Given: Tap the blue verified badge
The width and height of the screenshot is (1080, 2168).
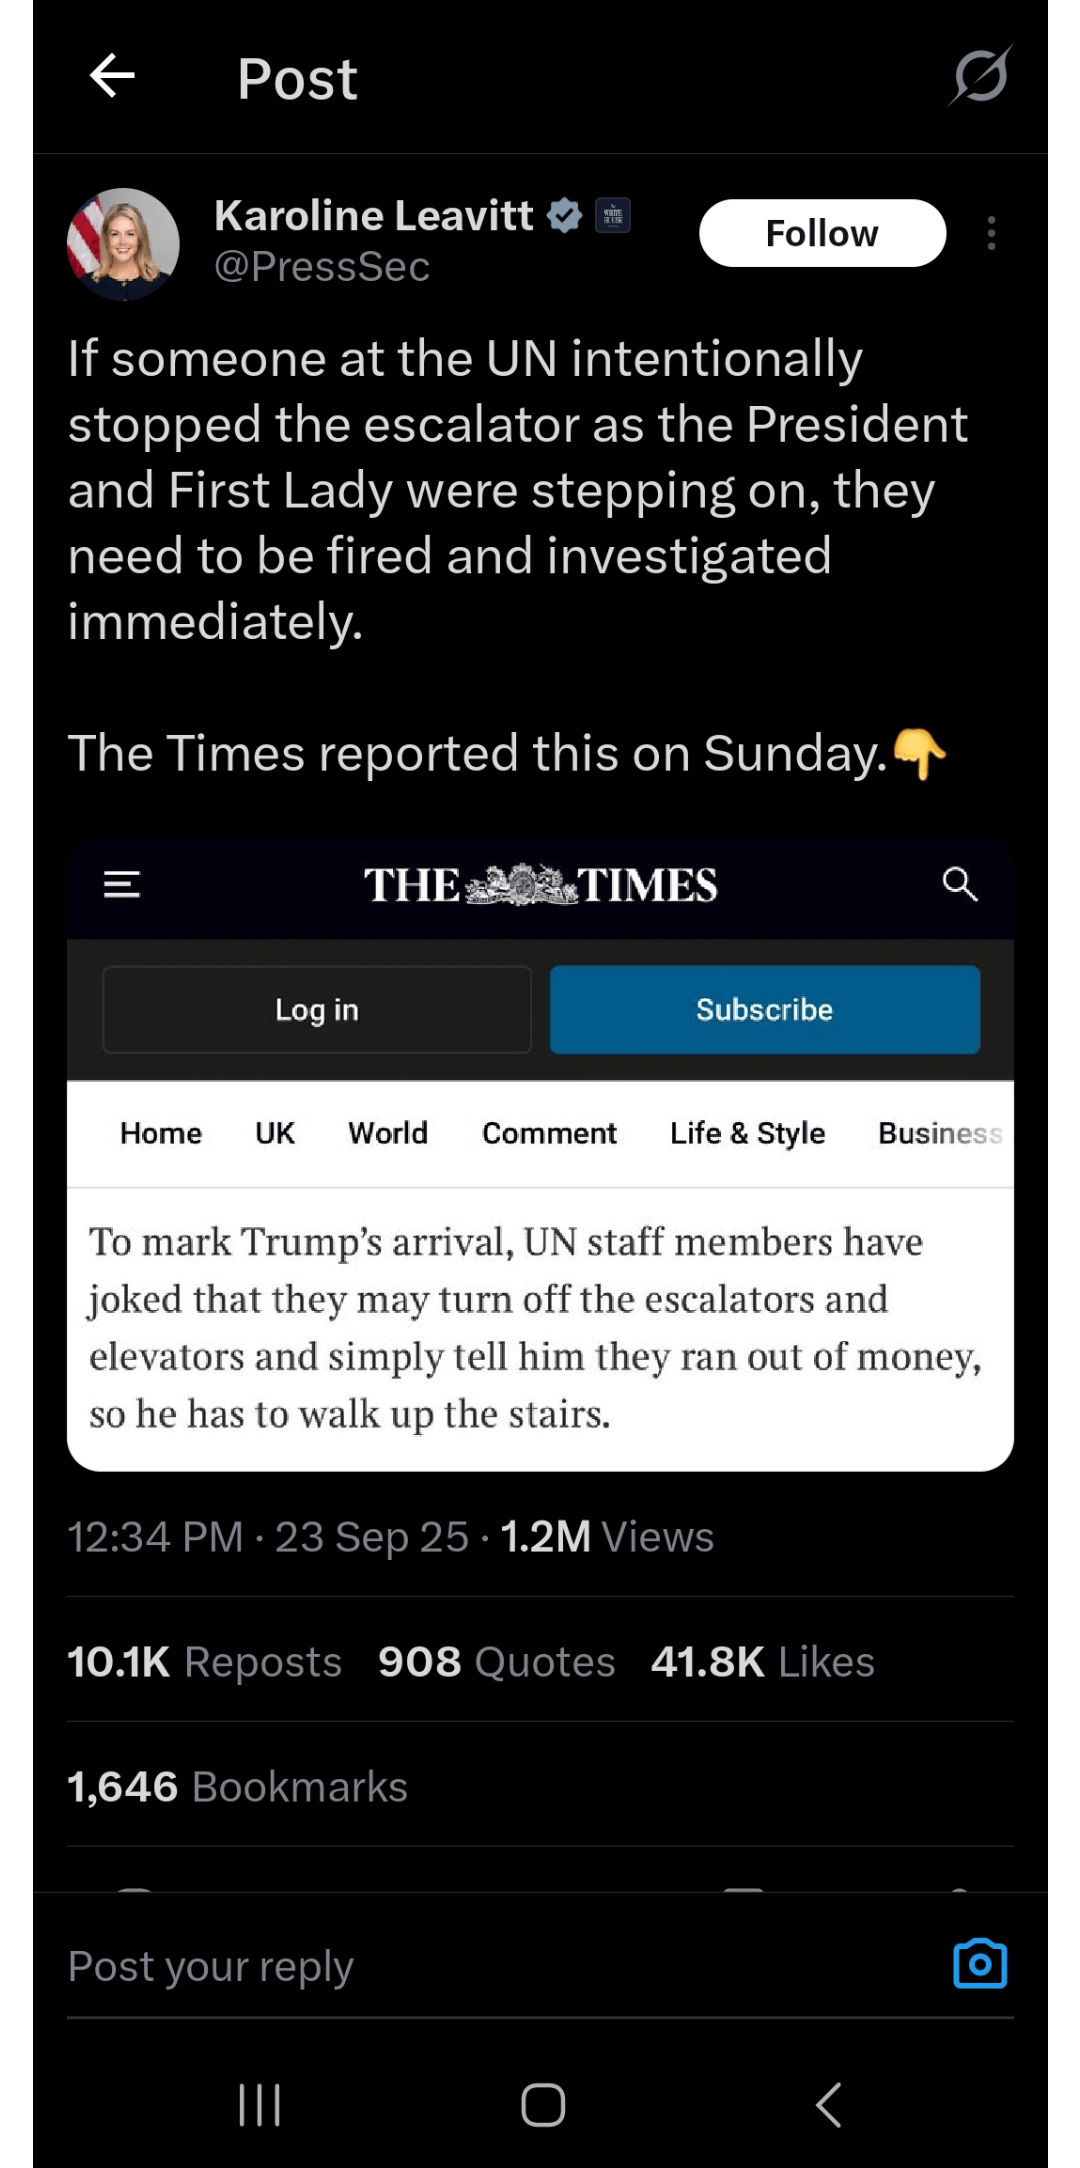Looking at the screenshot, I should tap(565, 215).
